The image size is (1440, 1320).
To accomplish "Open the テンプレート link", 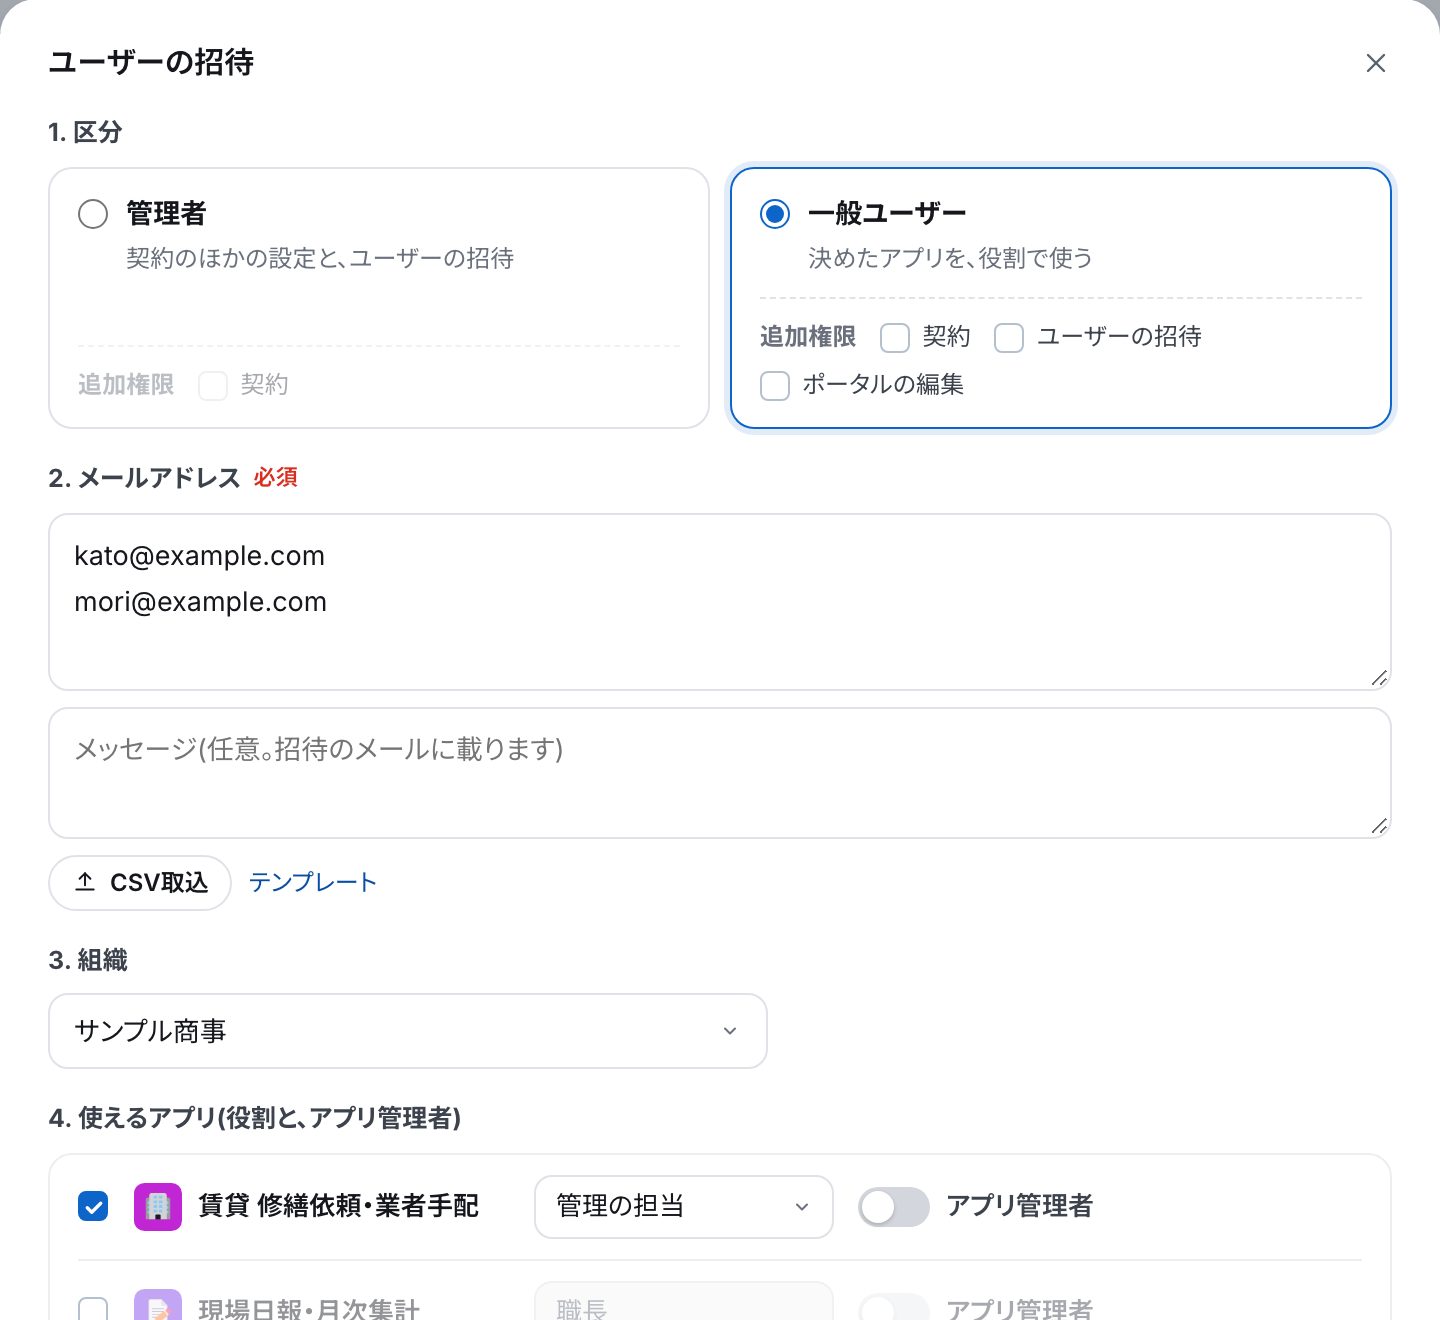I will coord(312,883).
